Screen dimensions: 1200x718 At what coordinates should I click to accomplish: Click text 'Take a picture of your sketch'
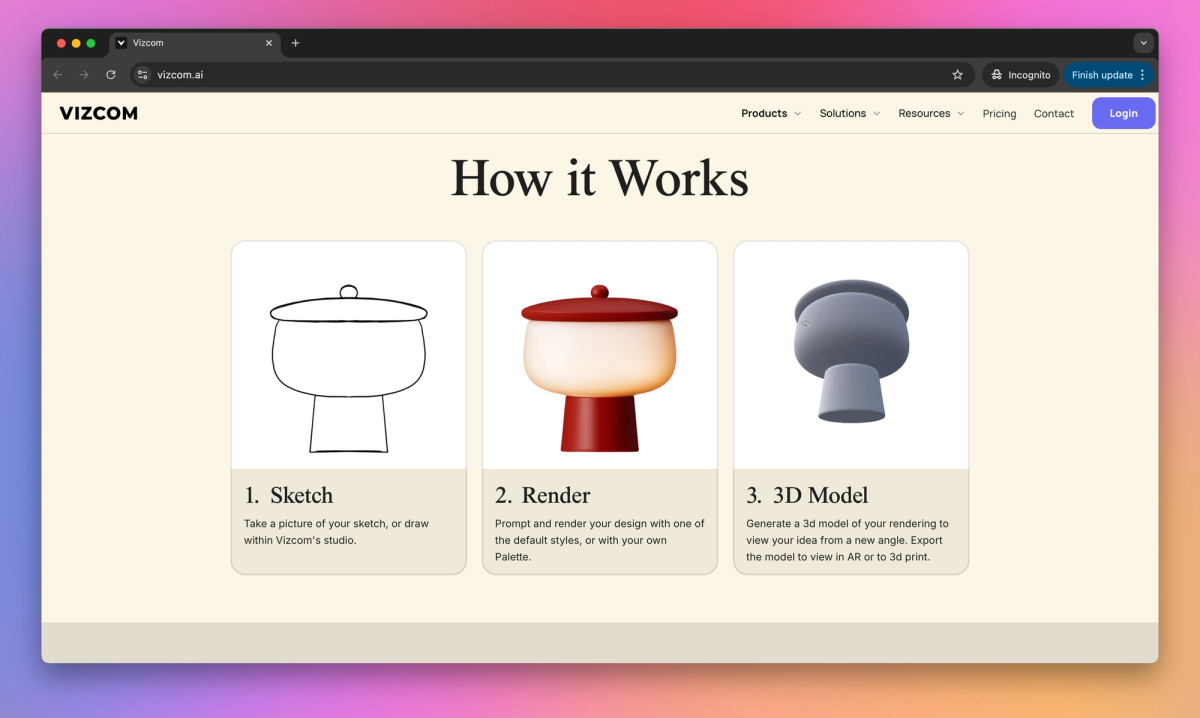(x=314, y=523)
